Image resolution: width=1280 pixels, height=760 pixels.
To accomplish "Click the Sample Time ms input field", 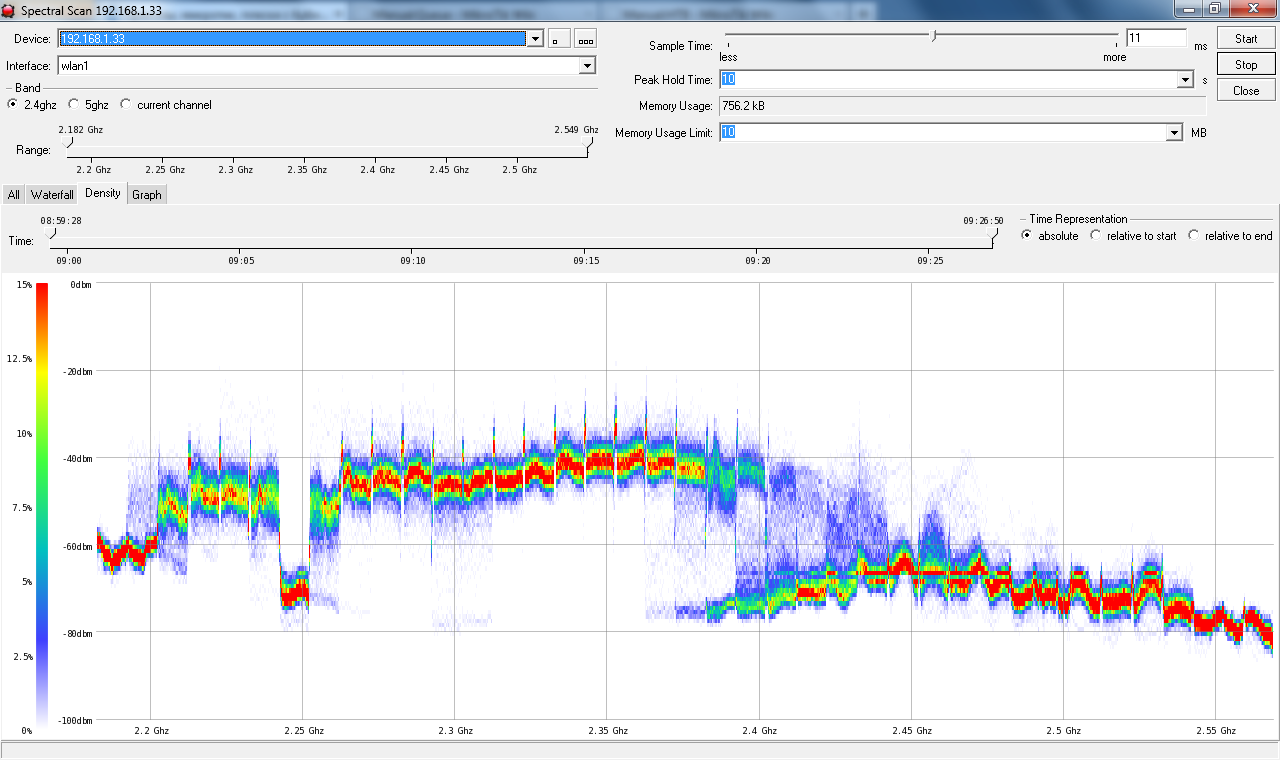I will pyautogui.click(x=1156, y=39).
